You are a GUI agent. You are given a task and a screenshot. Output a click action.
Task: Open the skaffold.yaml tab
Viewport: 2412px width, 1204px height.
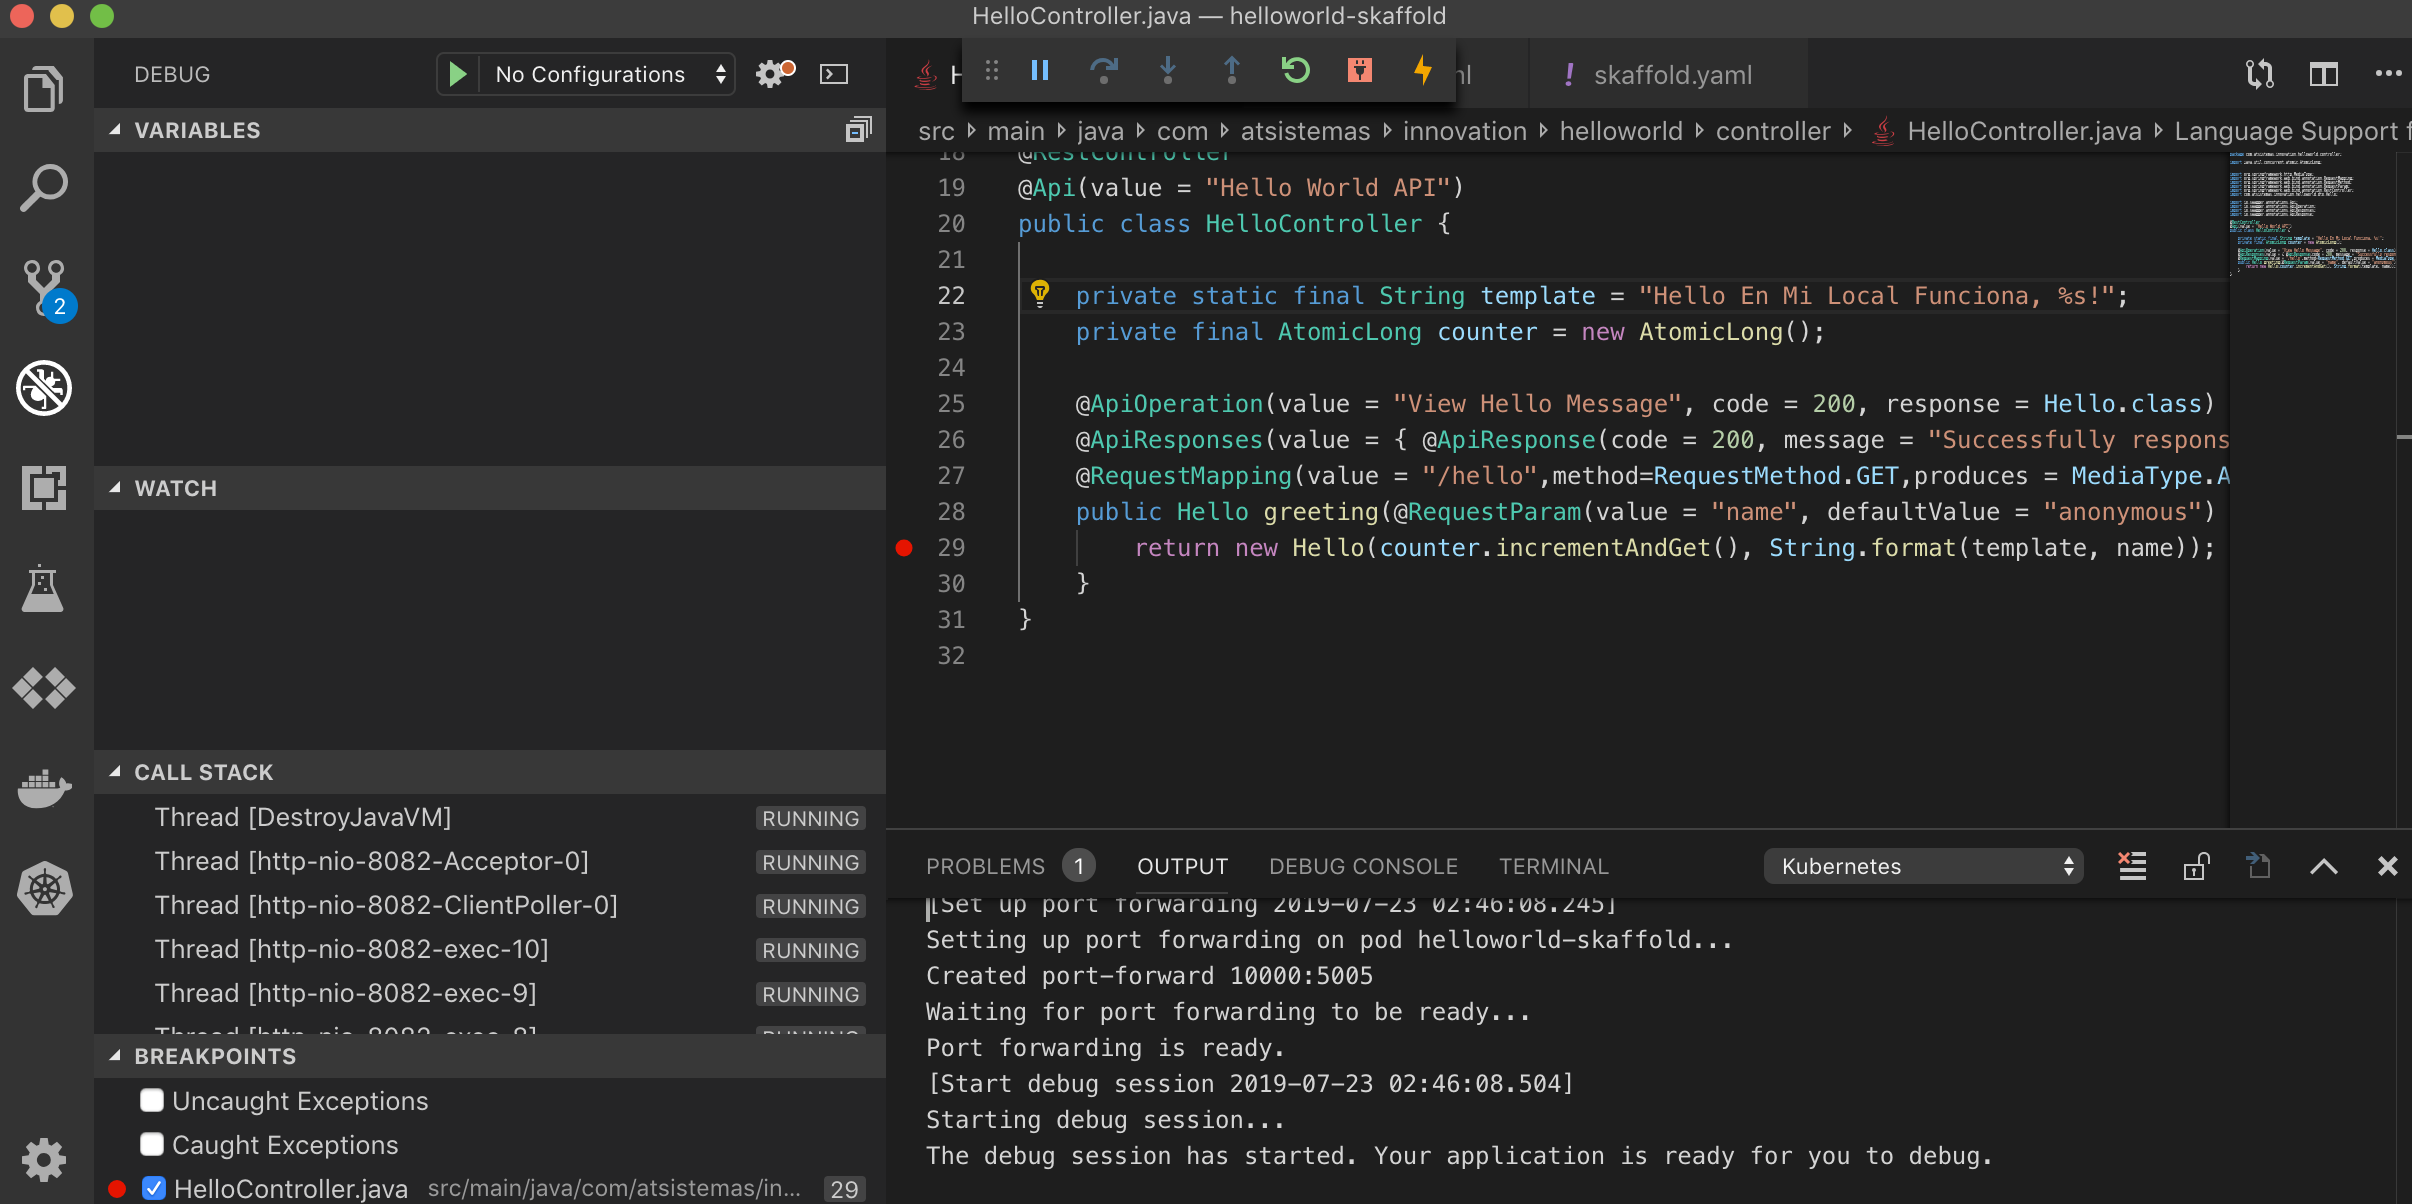click(x=1675, y=74)
